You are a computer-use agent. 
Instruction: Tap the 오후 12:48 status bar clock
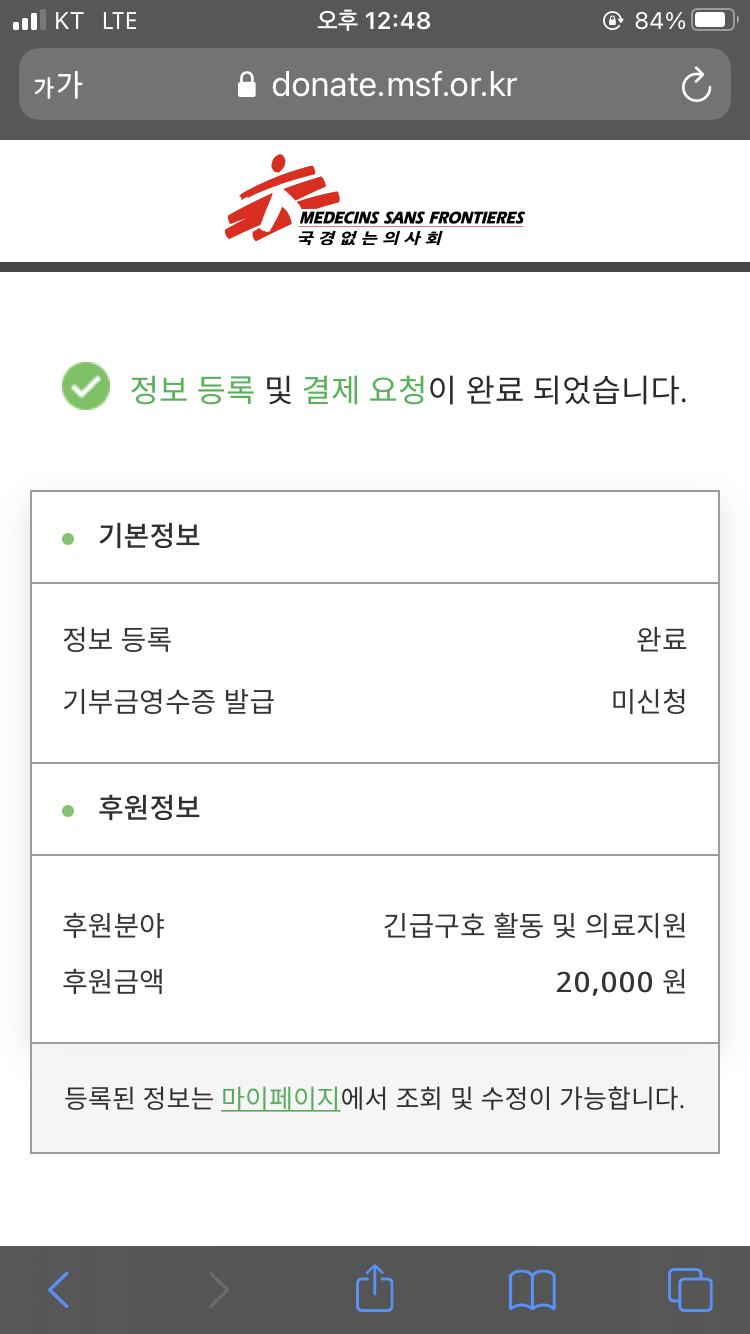(x=374, y=21)
